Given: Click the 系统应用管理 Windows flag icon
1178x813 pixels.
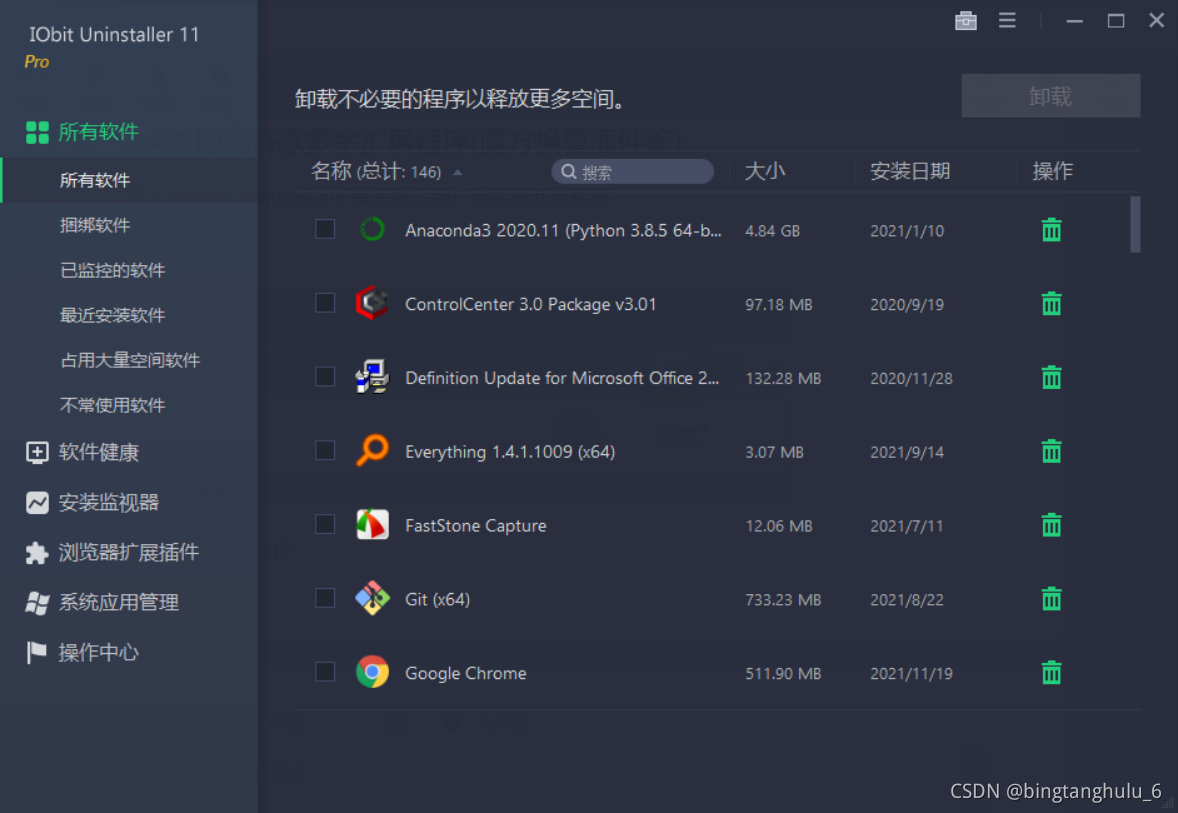Looking at the screenshot, I should [37, 603].
